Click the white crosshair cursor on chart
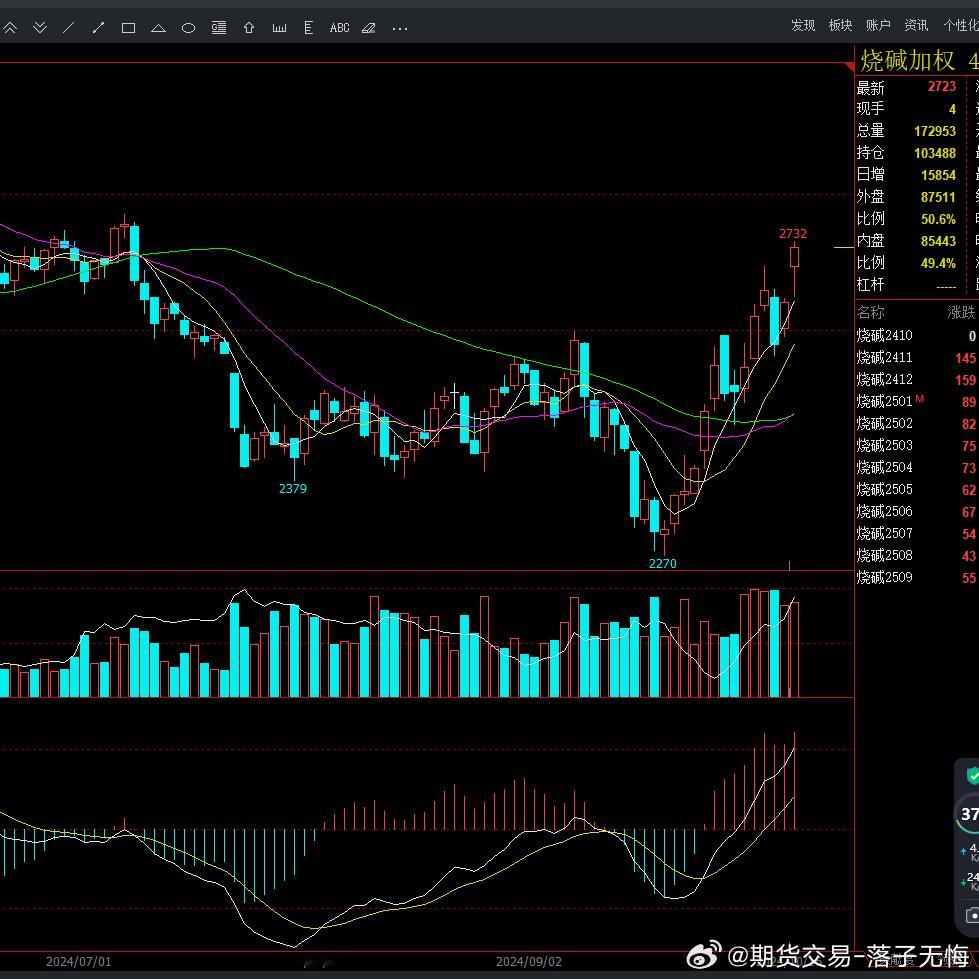This screenshot has height=979, width=979. click(455, 392)
